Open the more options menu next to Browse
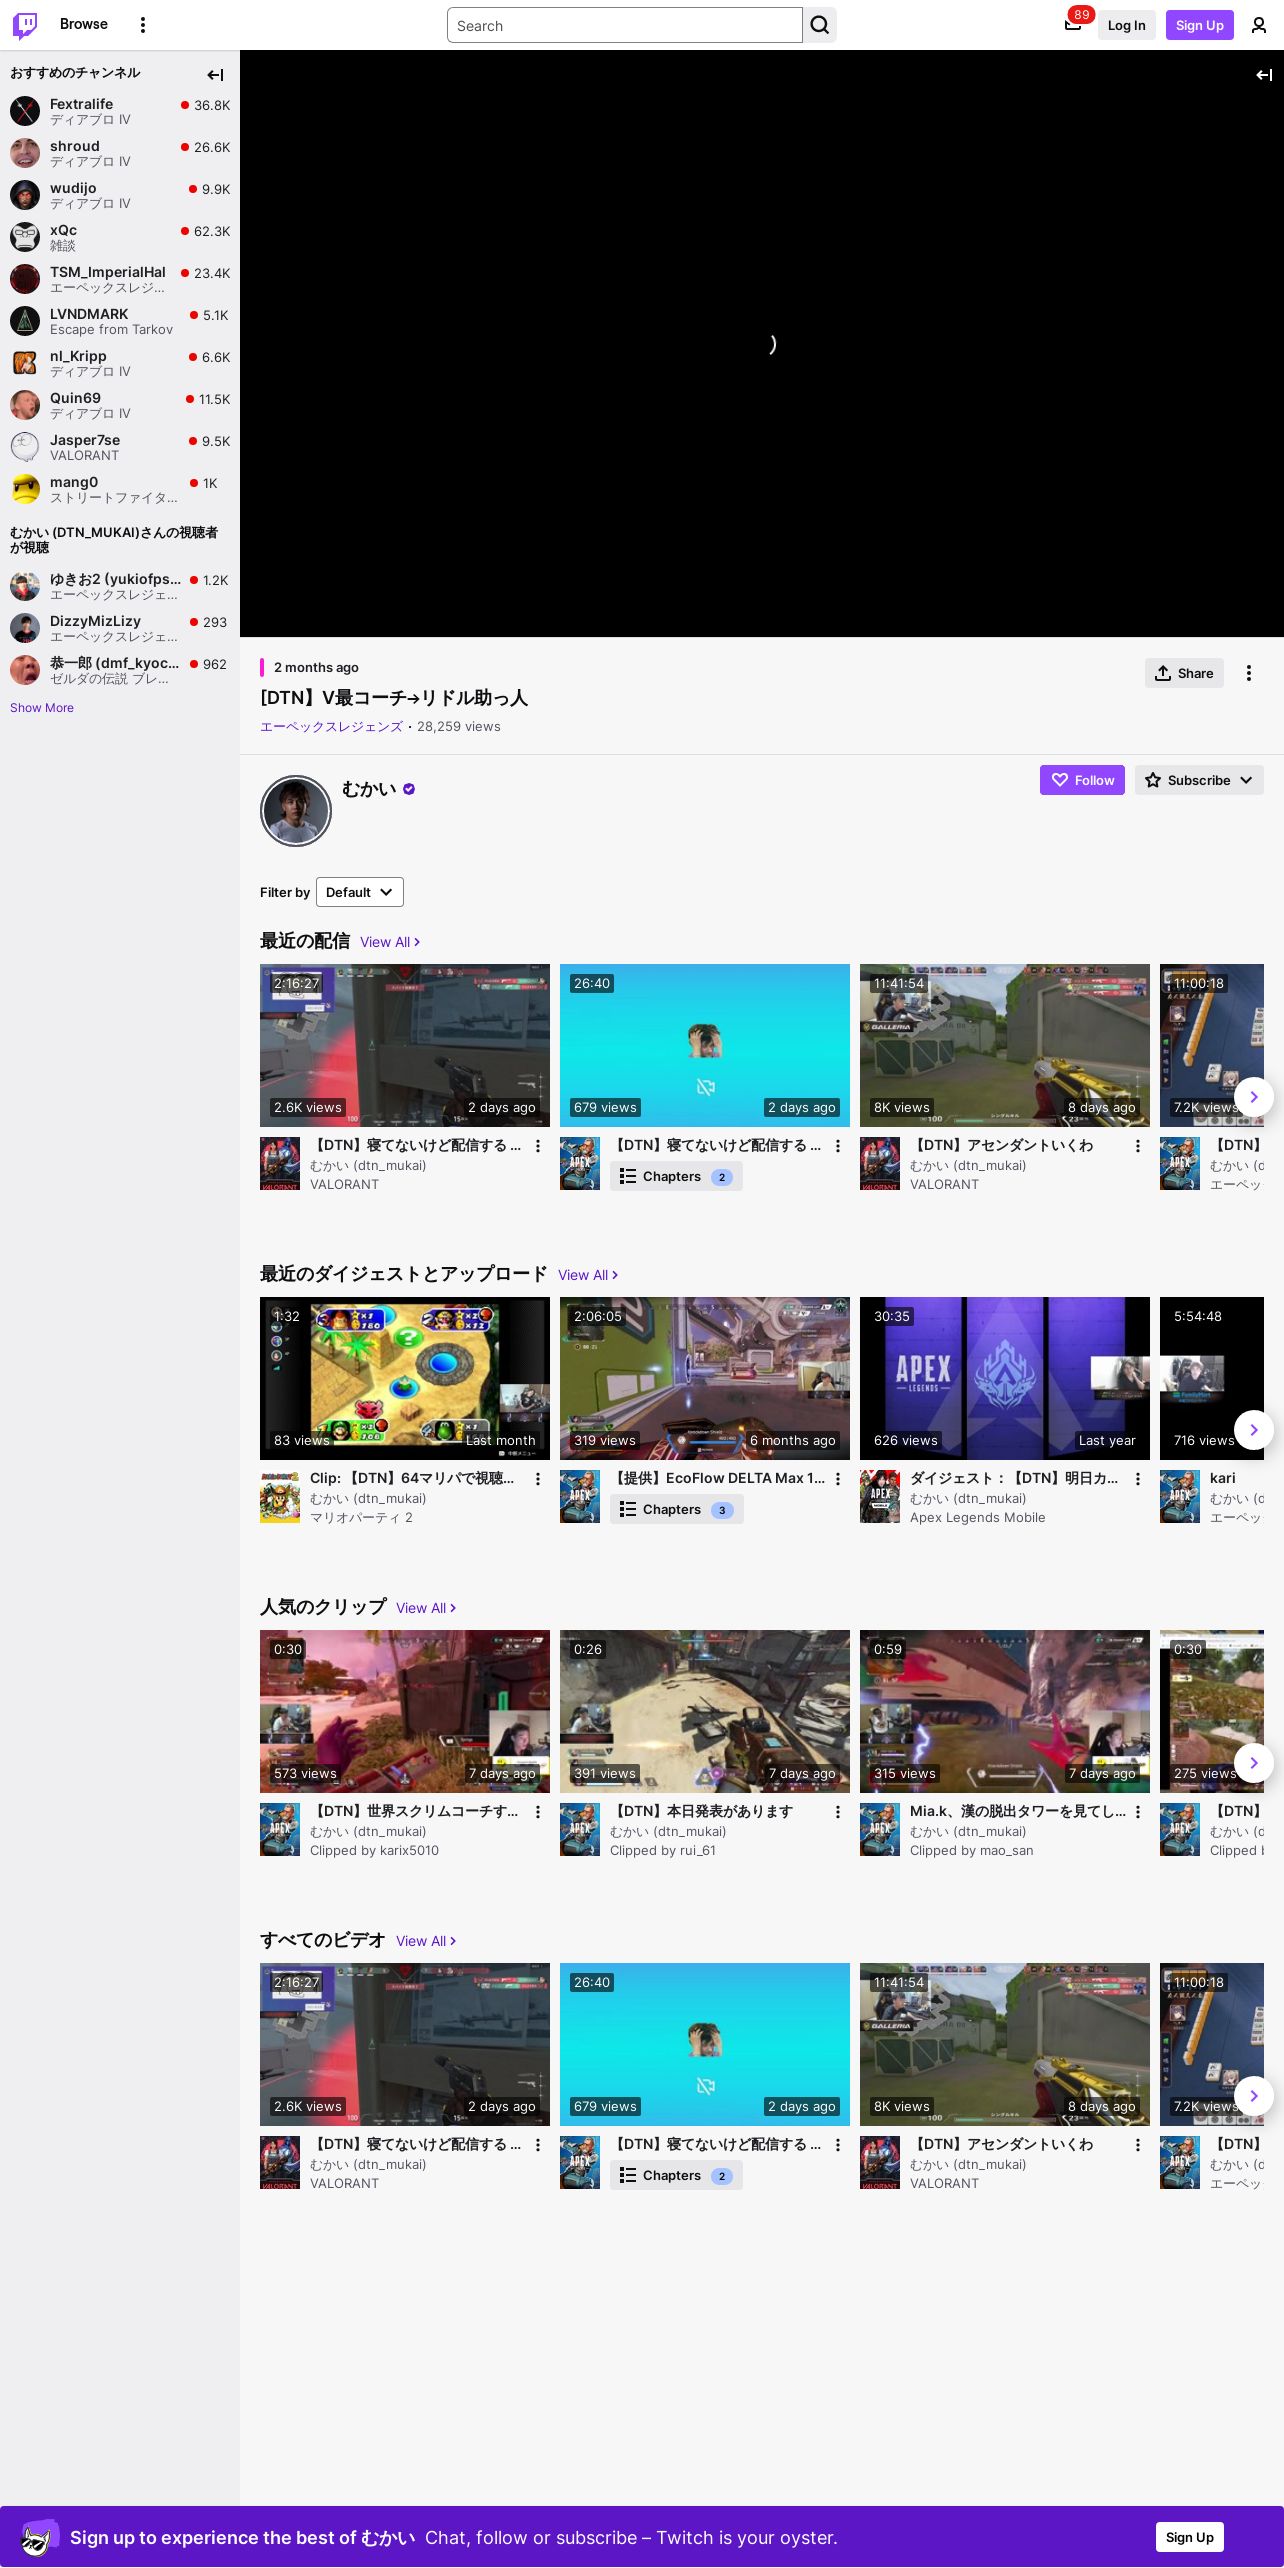Image resolution: width=1284 pixels, height=2568 pixels. pyautogui.click(x=143, y=25)
